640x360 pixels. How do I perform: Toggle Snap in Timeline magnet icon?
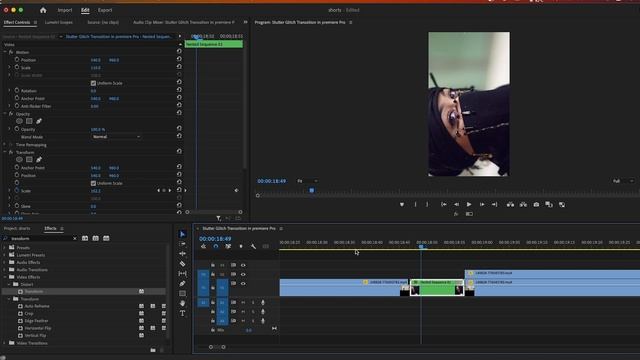pos(216,246)
